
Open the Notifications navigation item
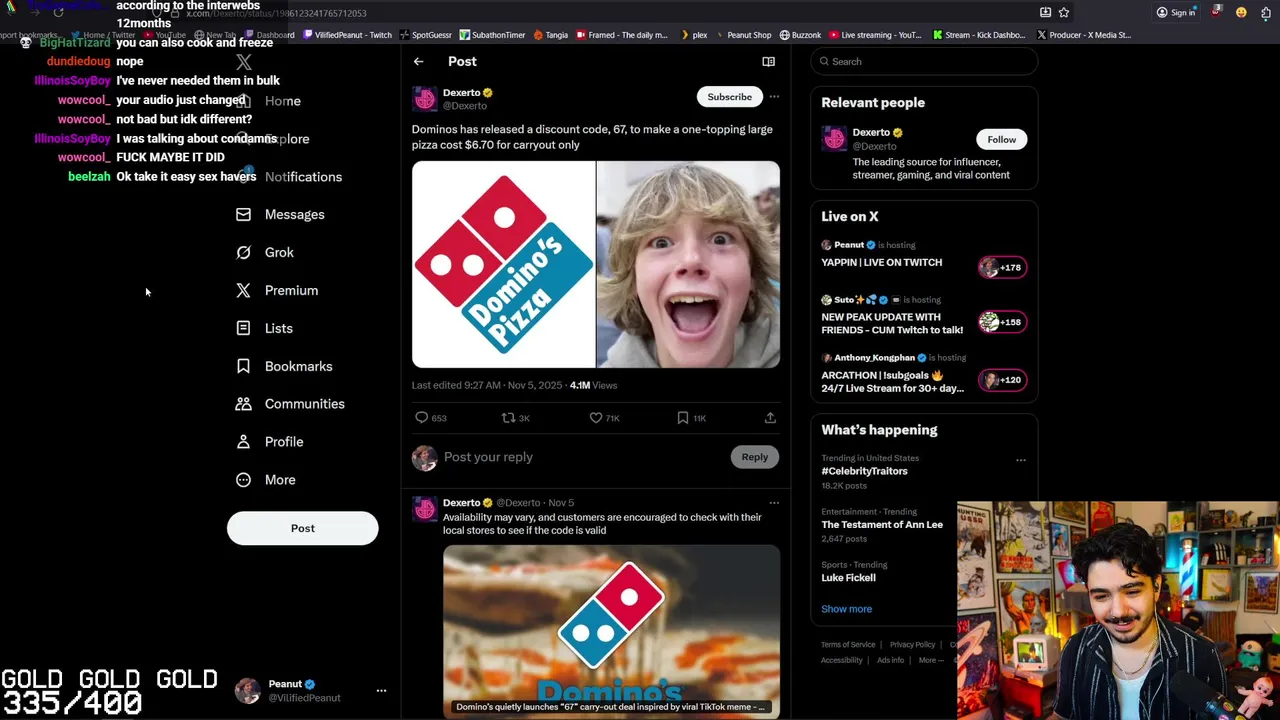(303, 177)
